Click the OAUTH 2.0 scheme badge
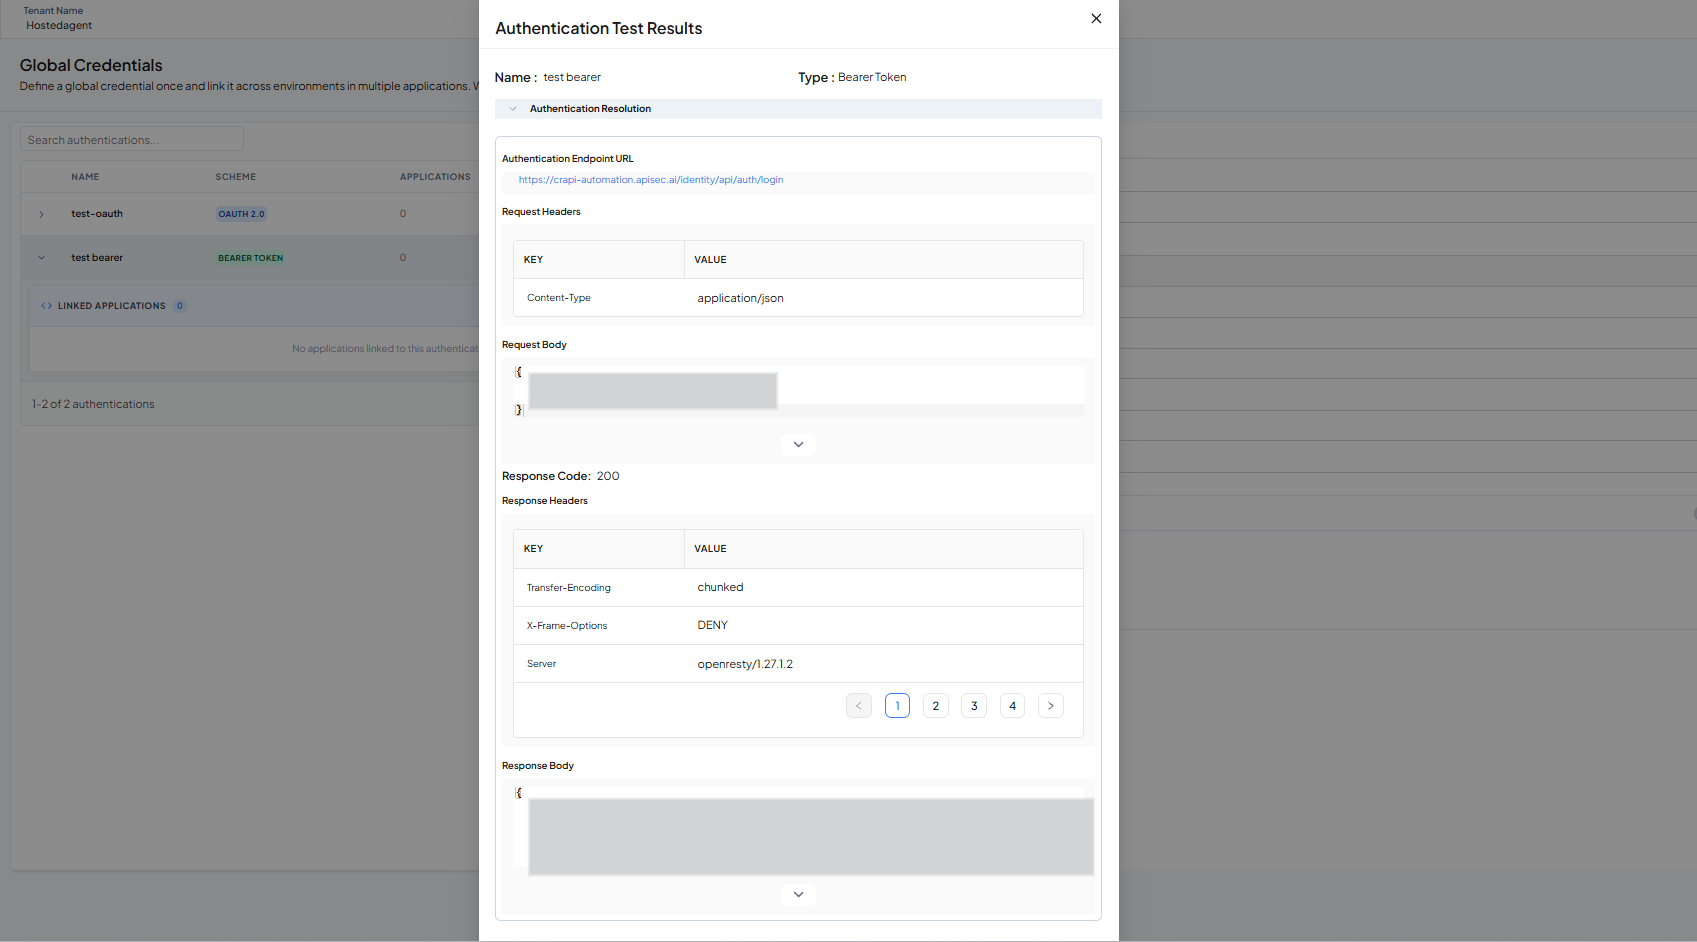1697x942 pixels. (241, 214)
